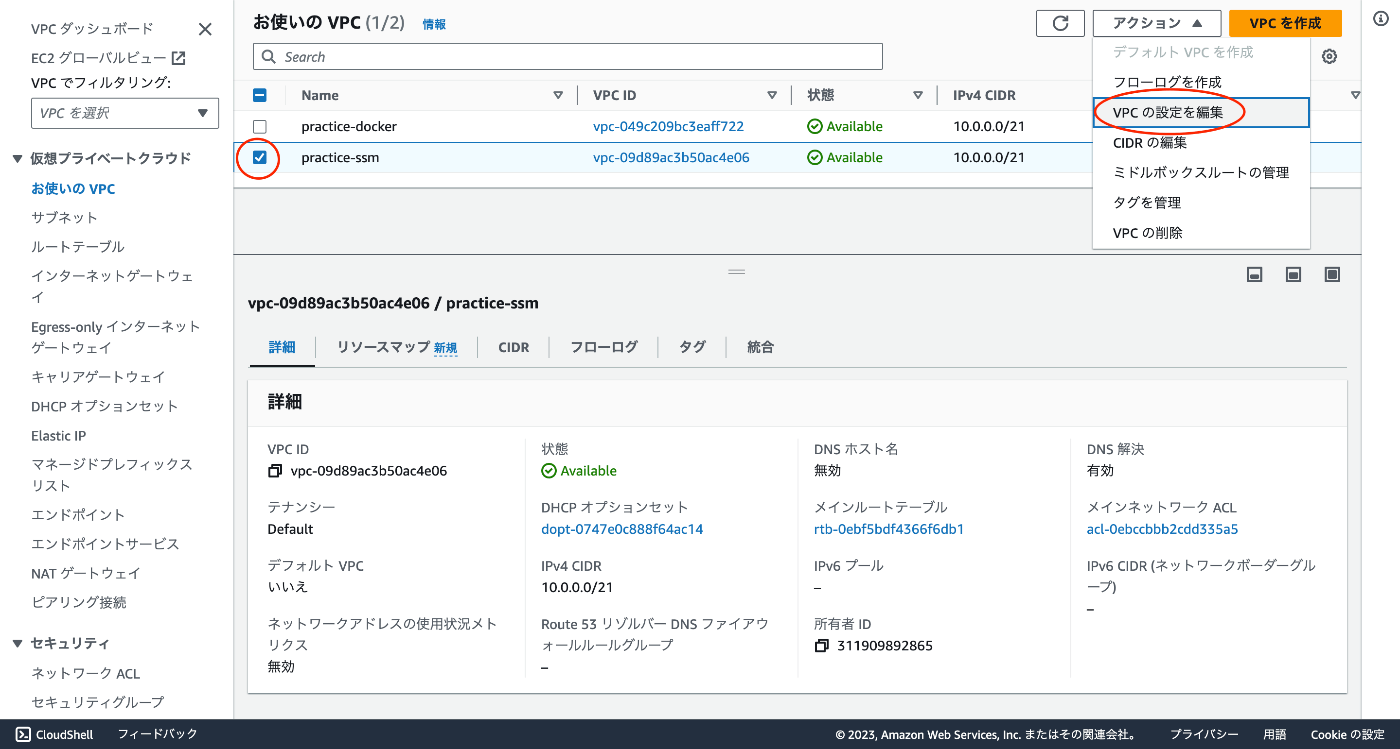Click the split panel drag handle
Viewport: 1400px width, 749px height.
coord(737,272)
